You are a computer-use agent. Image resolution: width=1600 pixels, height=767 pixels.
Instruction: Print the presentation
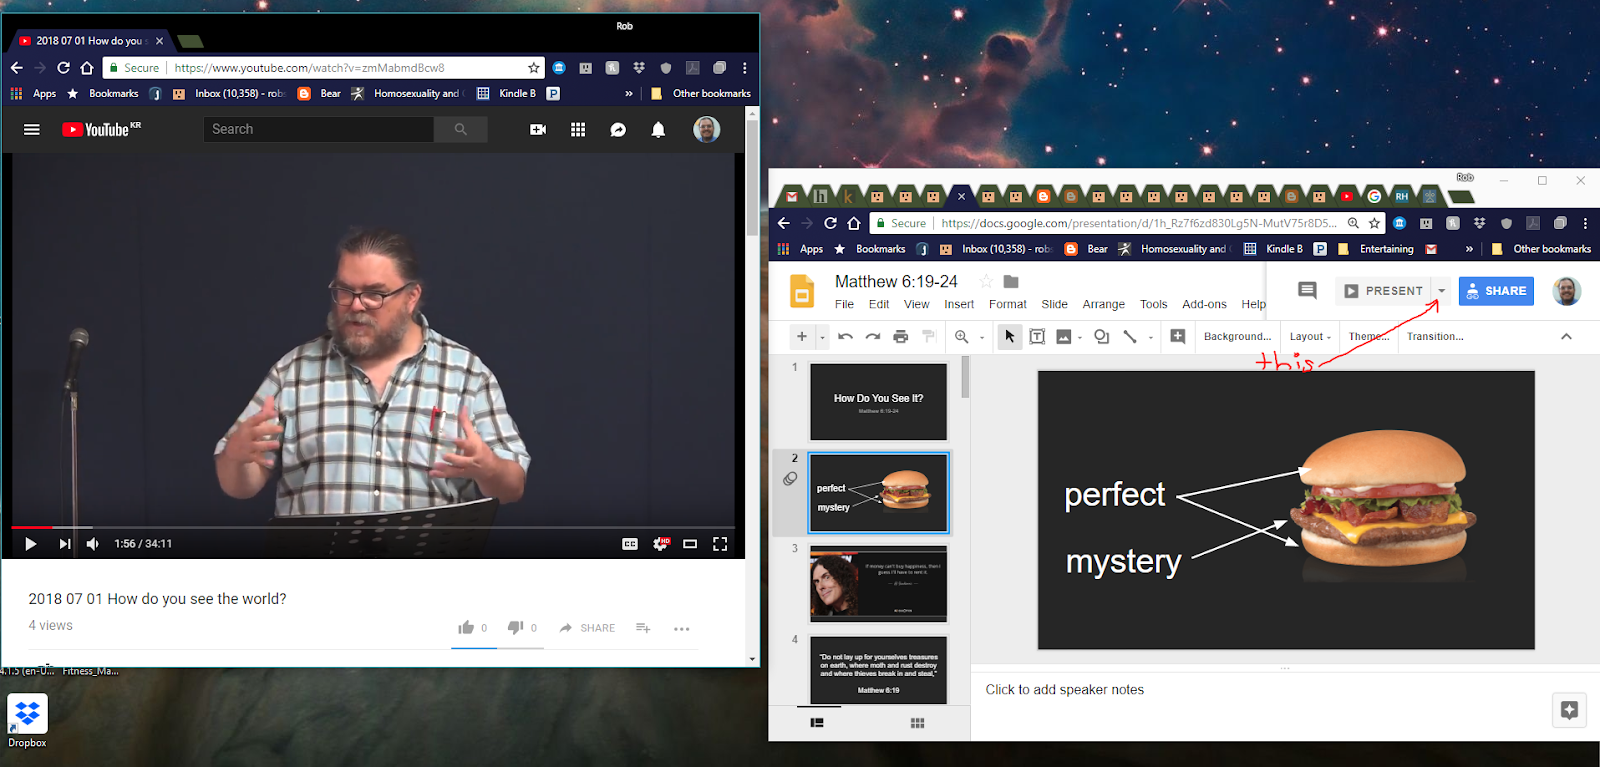(x=900, y=337)
